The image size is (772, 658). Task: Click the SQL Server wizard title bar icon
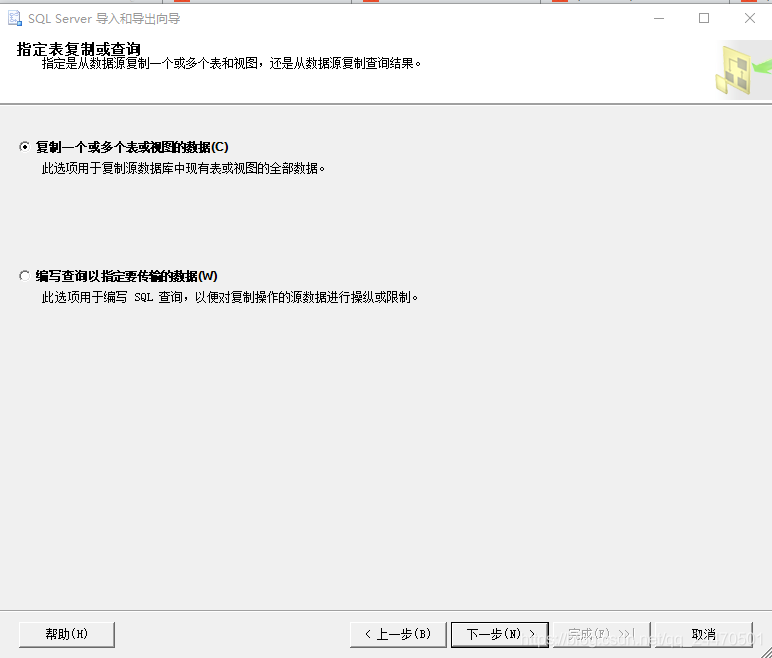14,18
